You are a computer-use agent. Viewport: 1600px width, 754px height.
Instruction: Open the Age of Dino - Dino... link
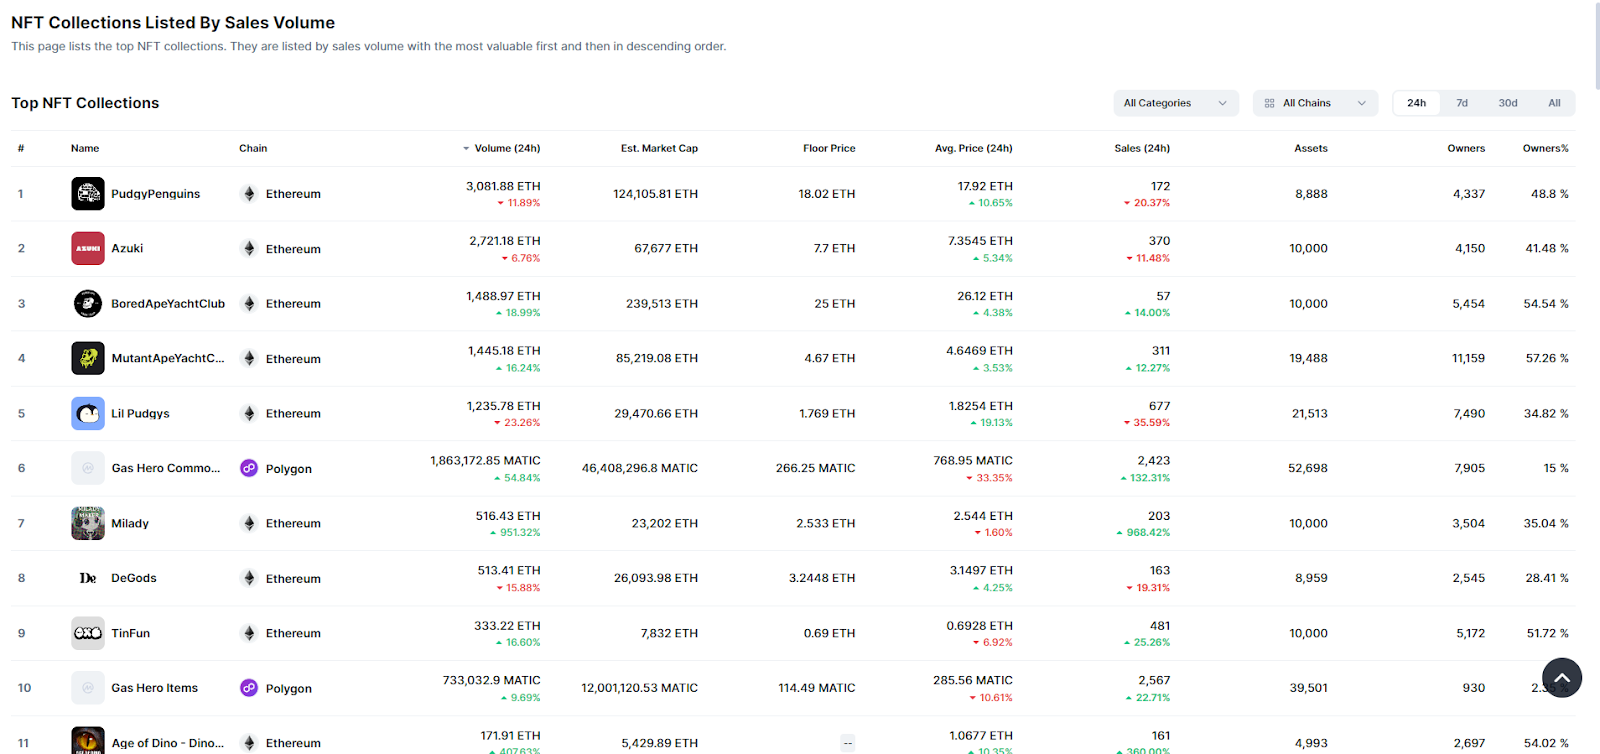[x=168, y=743]
